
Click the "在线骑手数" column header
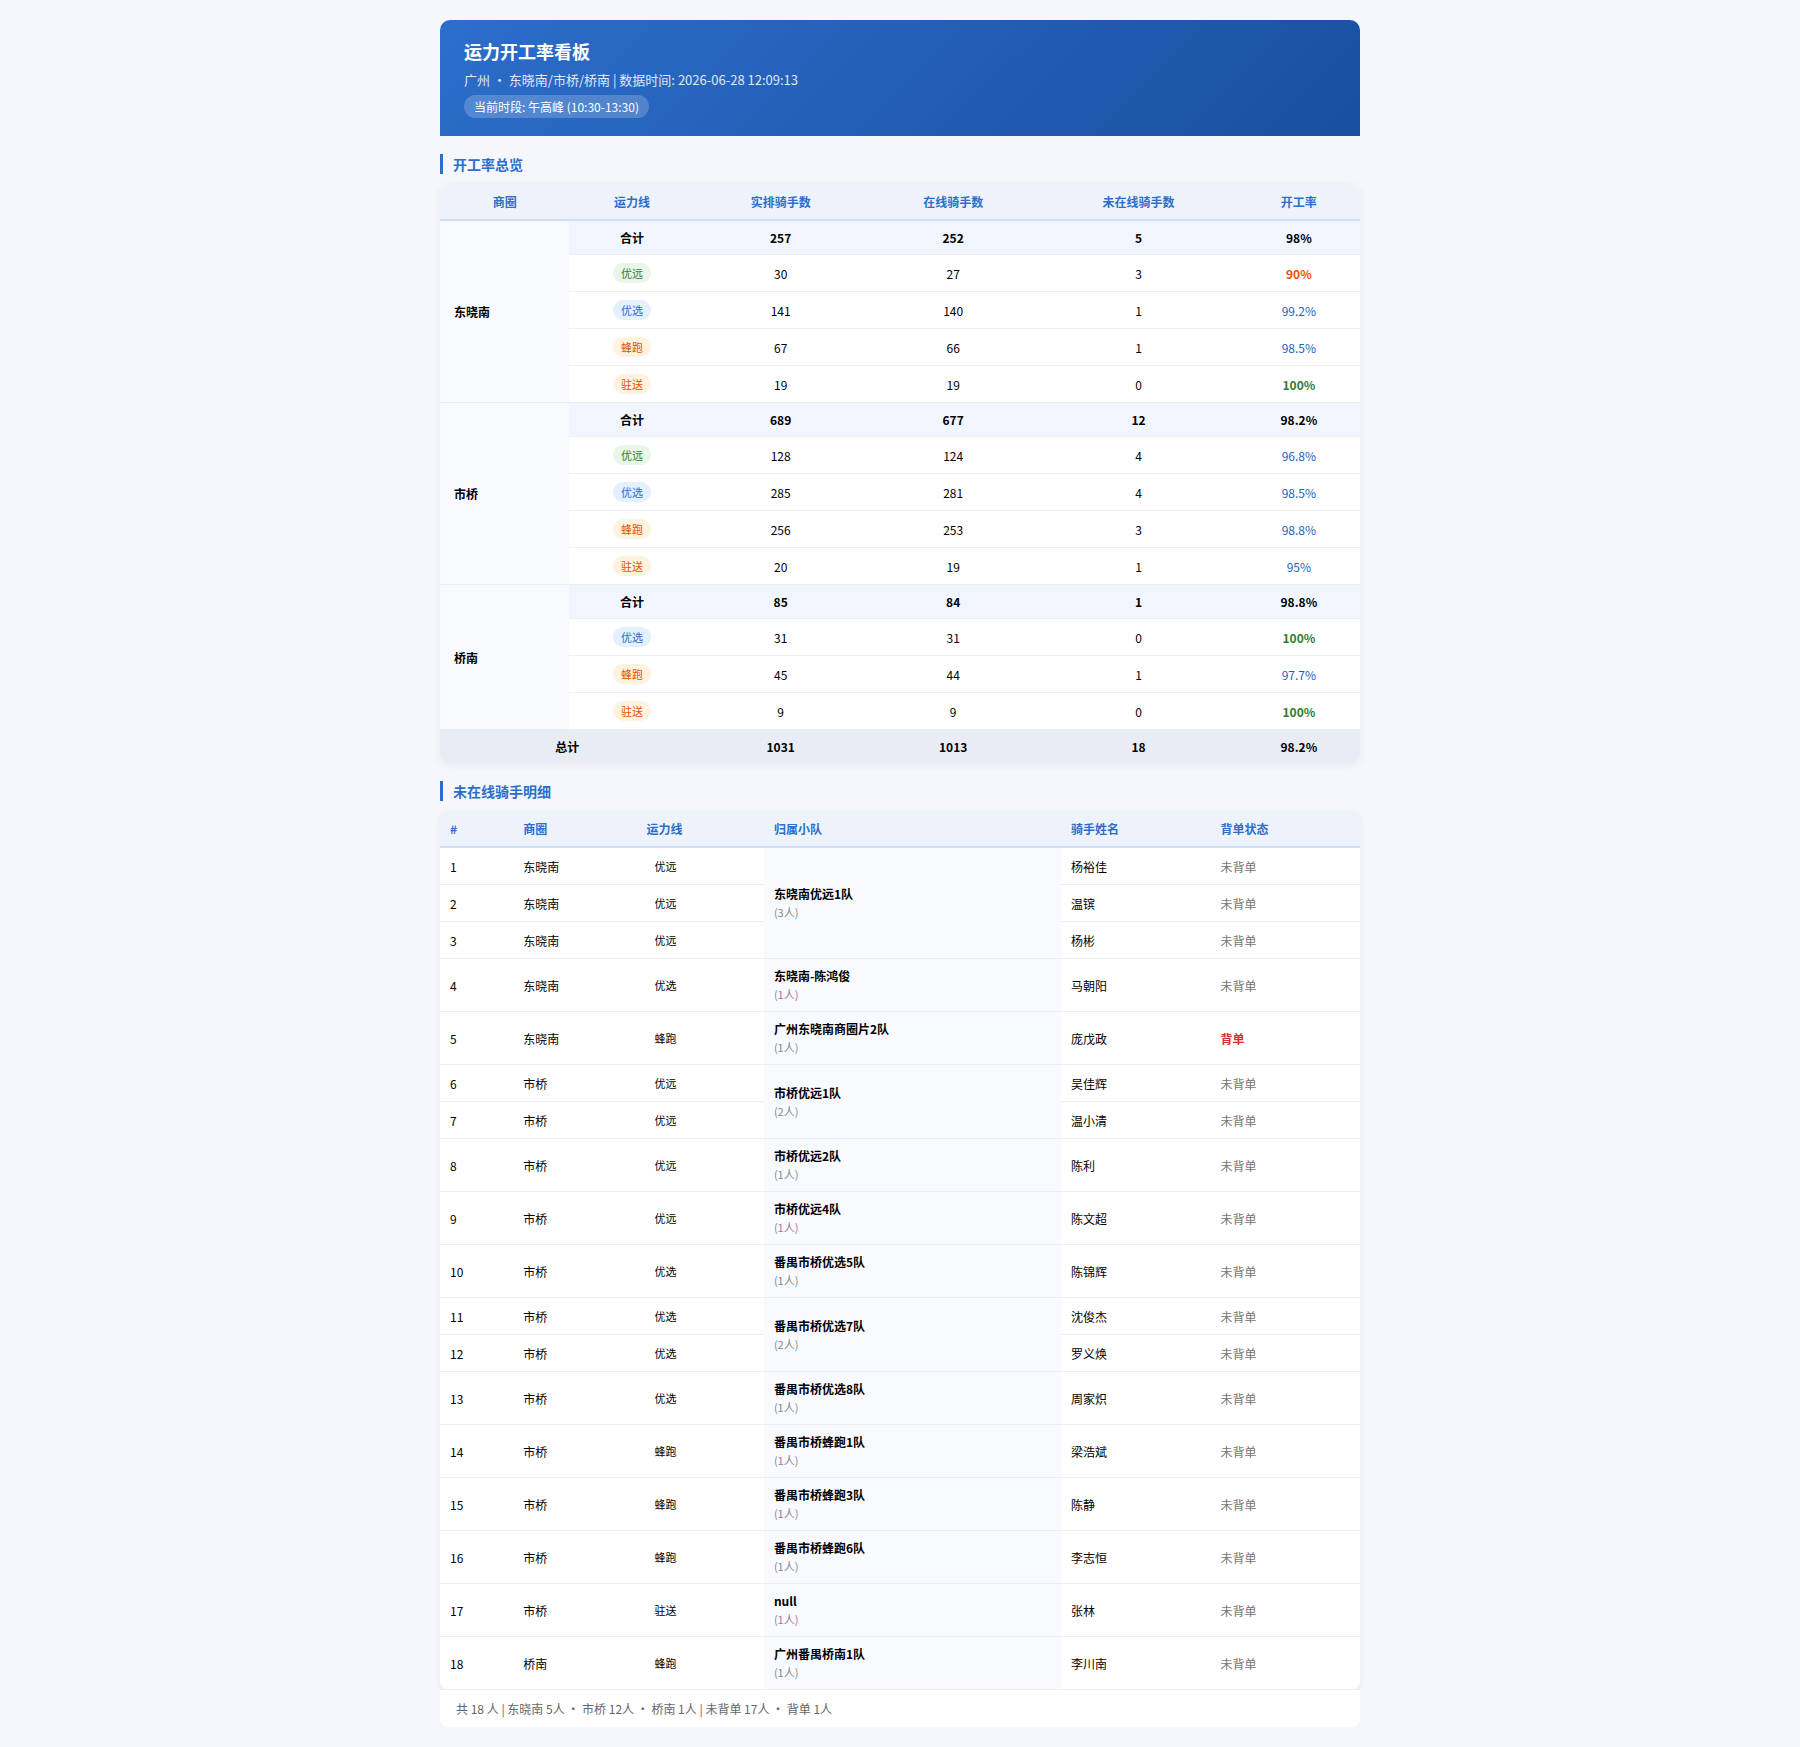[x=953, y=202]
